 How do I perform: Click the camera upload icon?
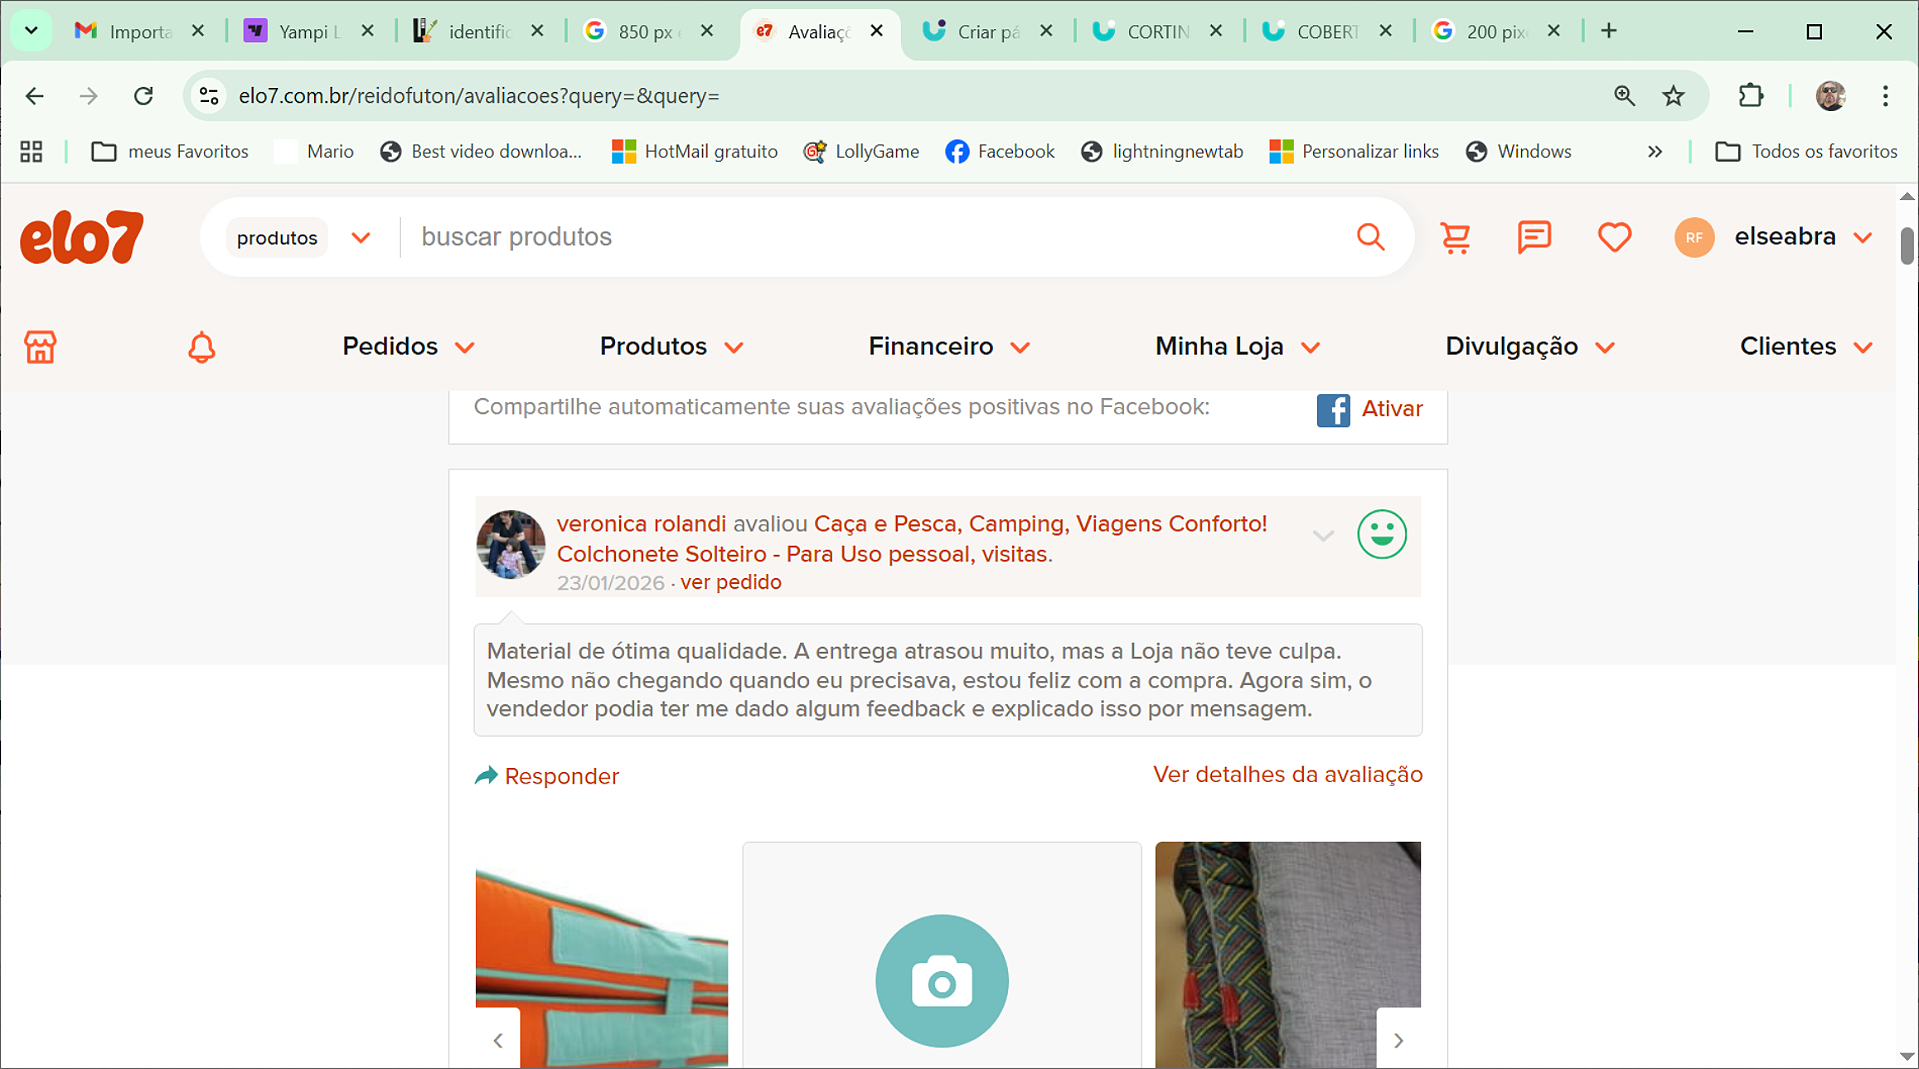coord(941,981)
